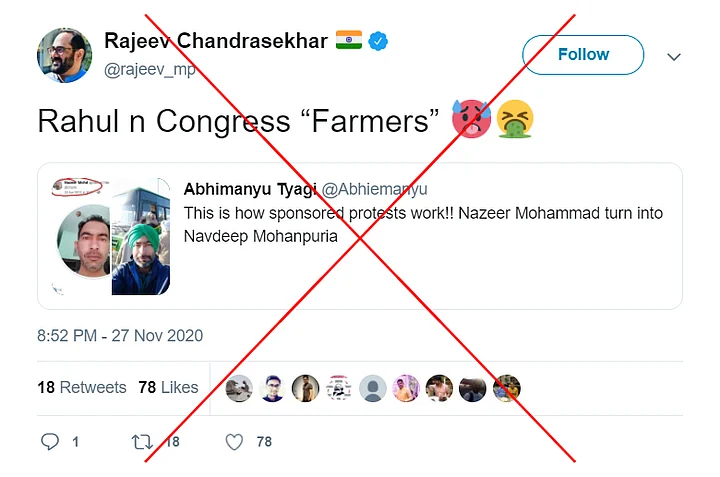View the 78 Likes list
Screen dimensions: 720x477
168,387
